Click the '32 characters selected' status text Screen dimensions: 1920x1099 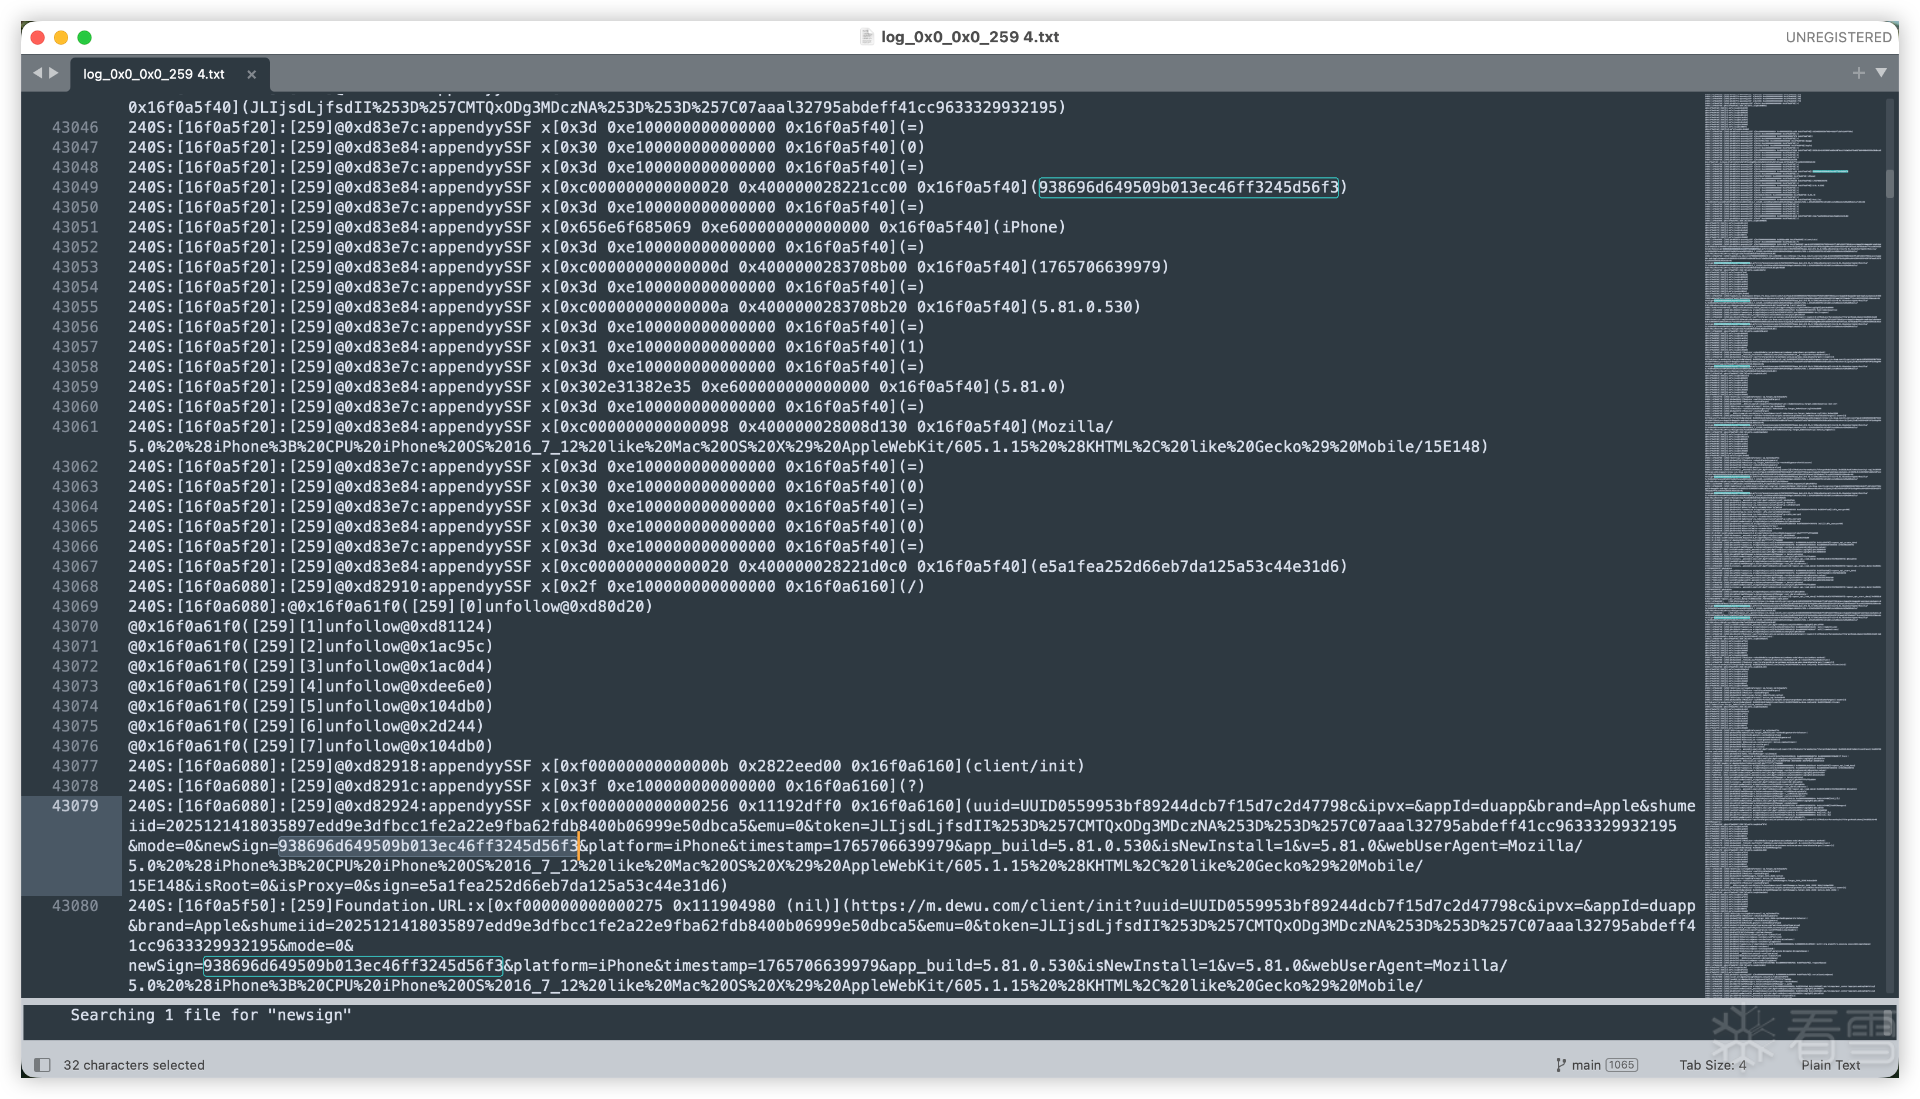[x=134, y=1065]
